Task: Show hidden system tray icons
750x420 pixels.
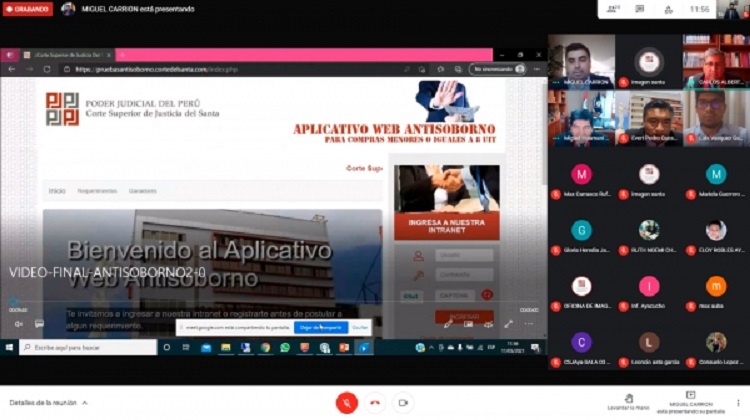Action: [431, 348]
